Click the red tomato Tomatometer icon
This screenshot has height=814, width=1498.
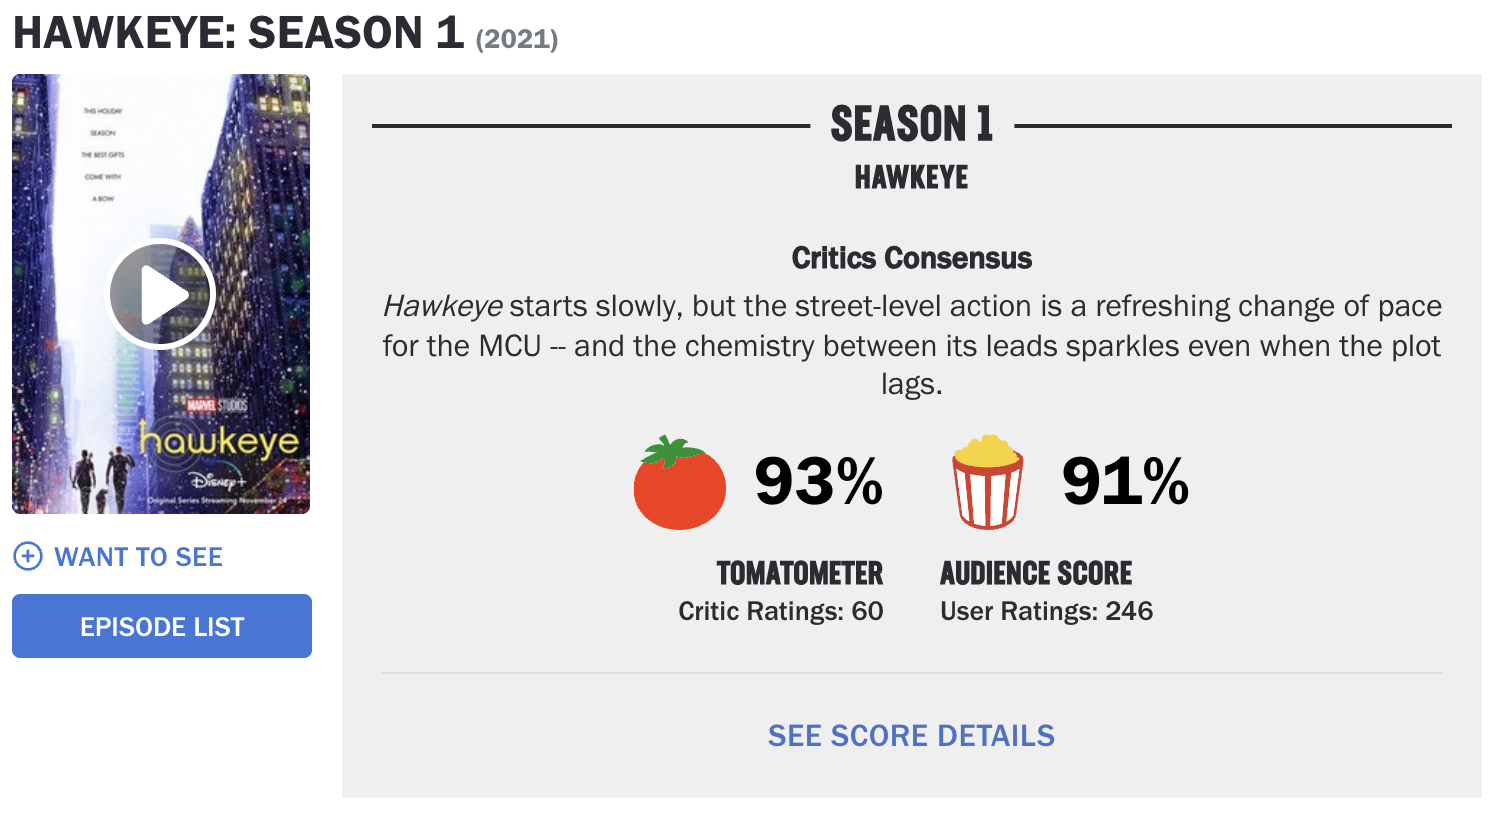point(680,483)
